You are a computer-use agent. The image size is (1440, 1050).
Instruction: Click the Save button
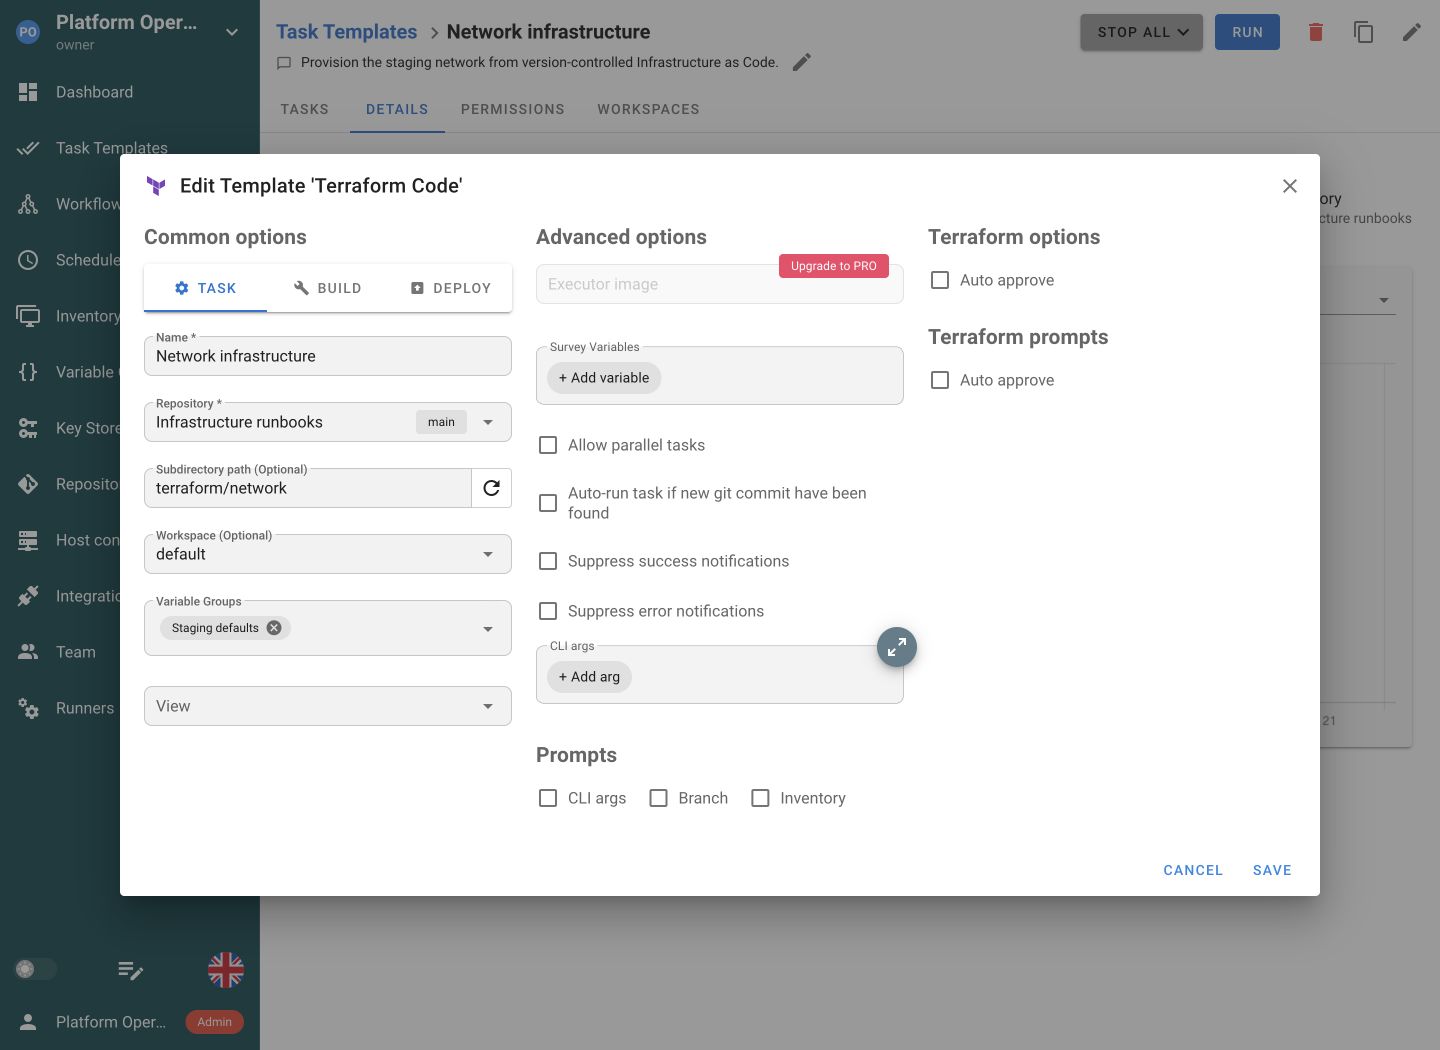[x=1272, y=870]
